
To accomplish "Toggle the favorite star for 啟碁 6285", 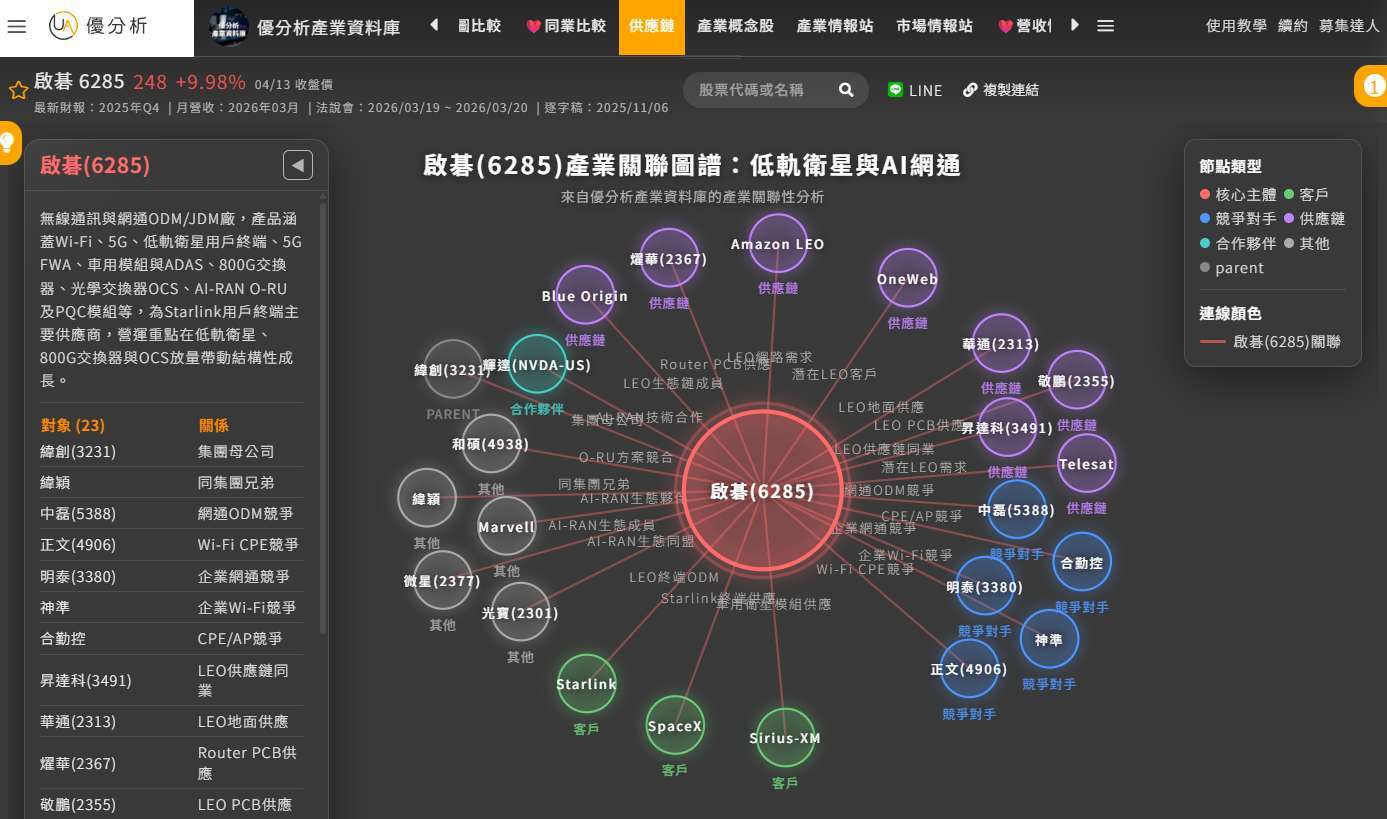I will point(18,89).
